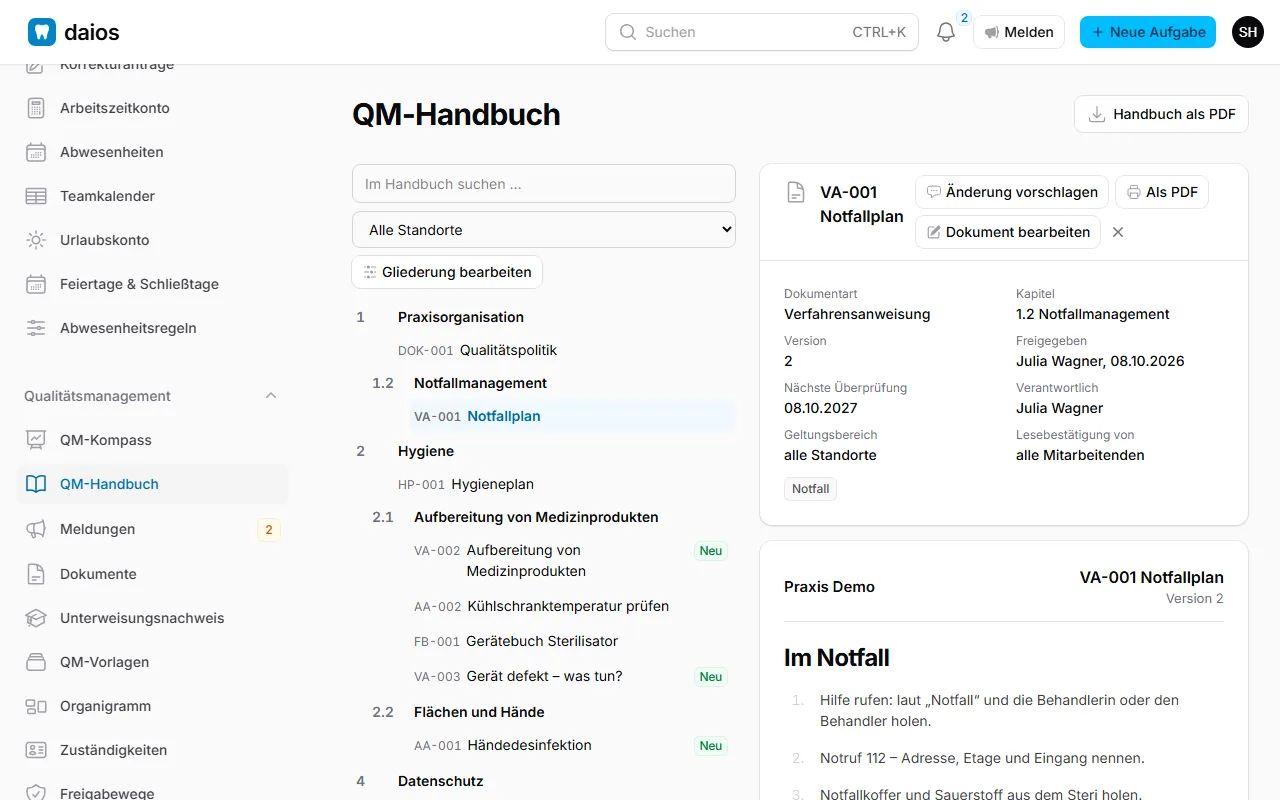Click the Meldungen megaphone icon
The width and height of the screenshot is (1280, 800).
coord(36,529)
